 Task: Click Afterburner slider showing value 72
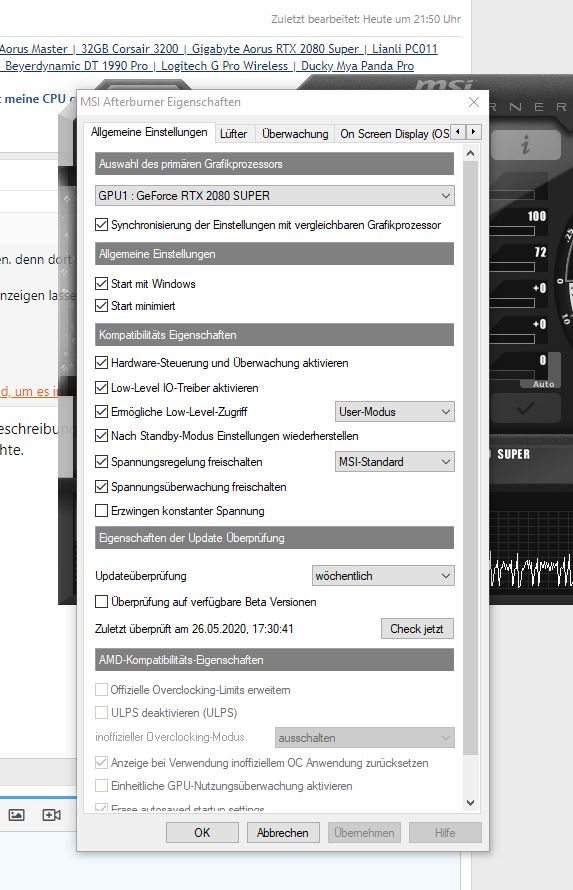(513, 267)
